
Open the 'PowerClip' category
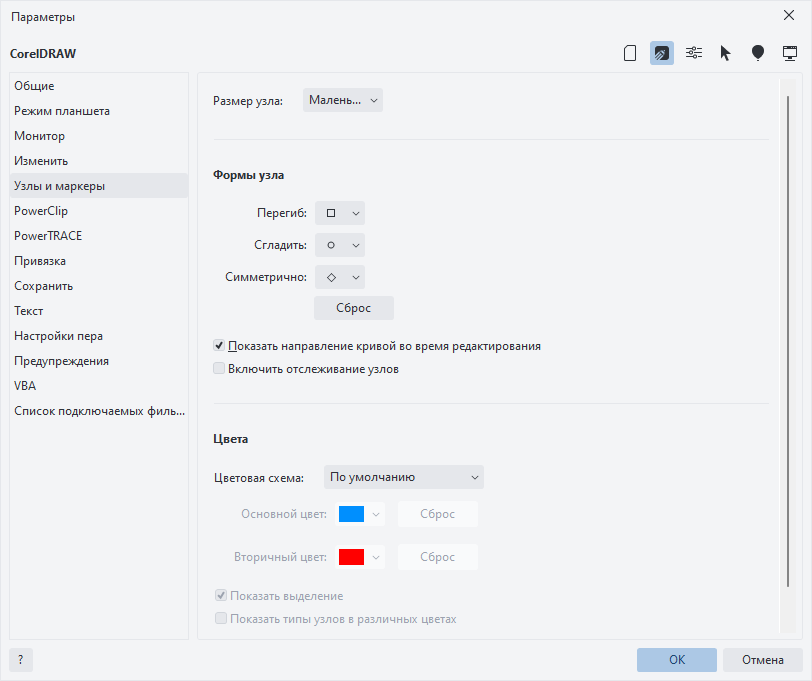coord(99,211)
